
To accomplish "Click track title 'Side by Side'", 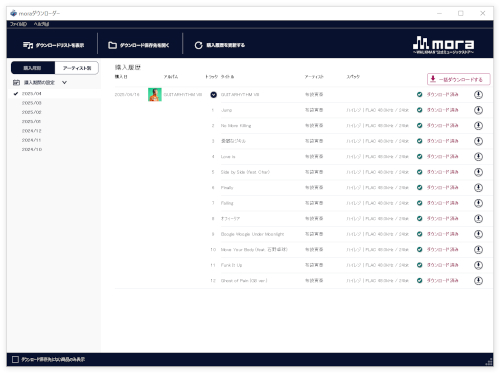I will pos(245,172).
